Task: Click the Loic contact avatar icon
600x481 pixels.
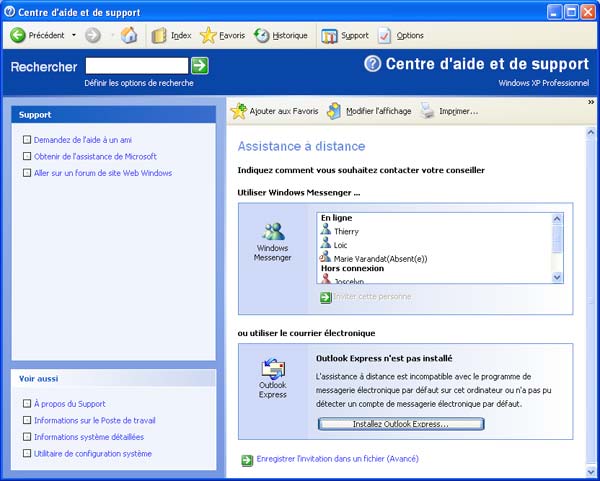Action: click(x=326, y=243)
